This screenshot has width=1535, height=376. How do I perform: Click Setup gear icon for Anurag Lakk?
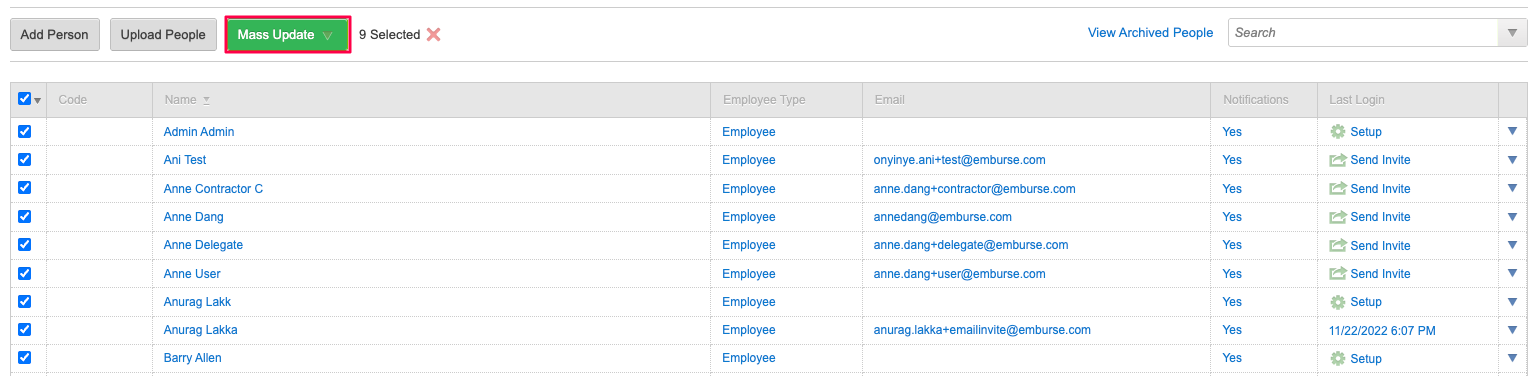(x=1337, y=302)
